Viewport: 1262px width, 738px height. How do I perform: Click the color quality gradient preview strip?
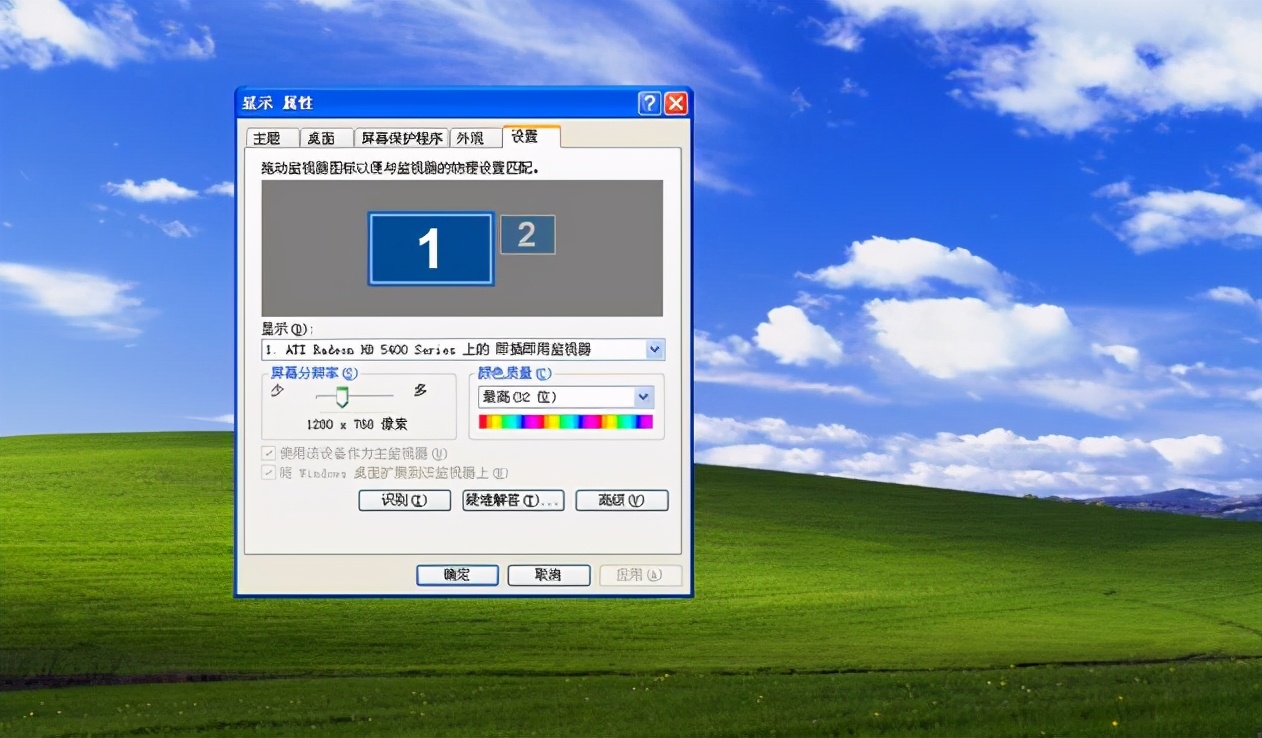click(x=566, y=421)
